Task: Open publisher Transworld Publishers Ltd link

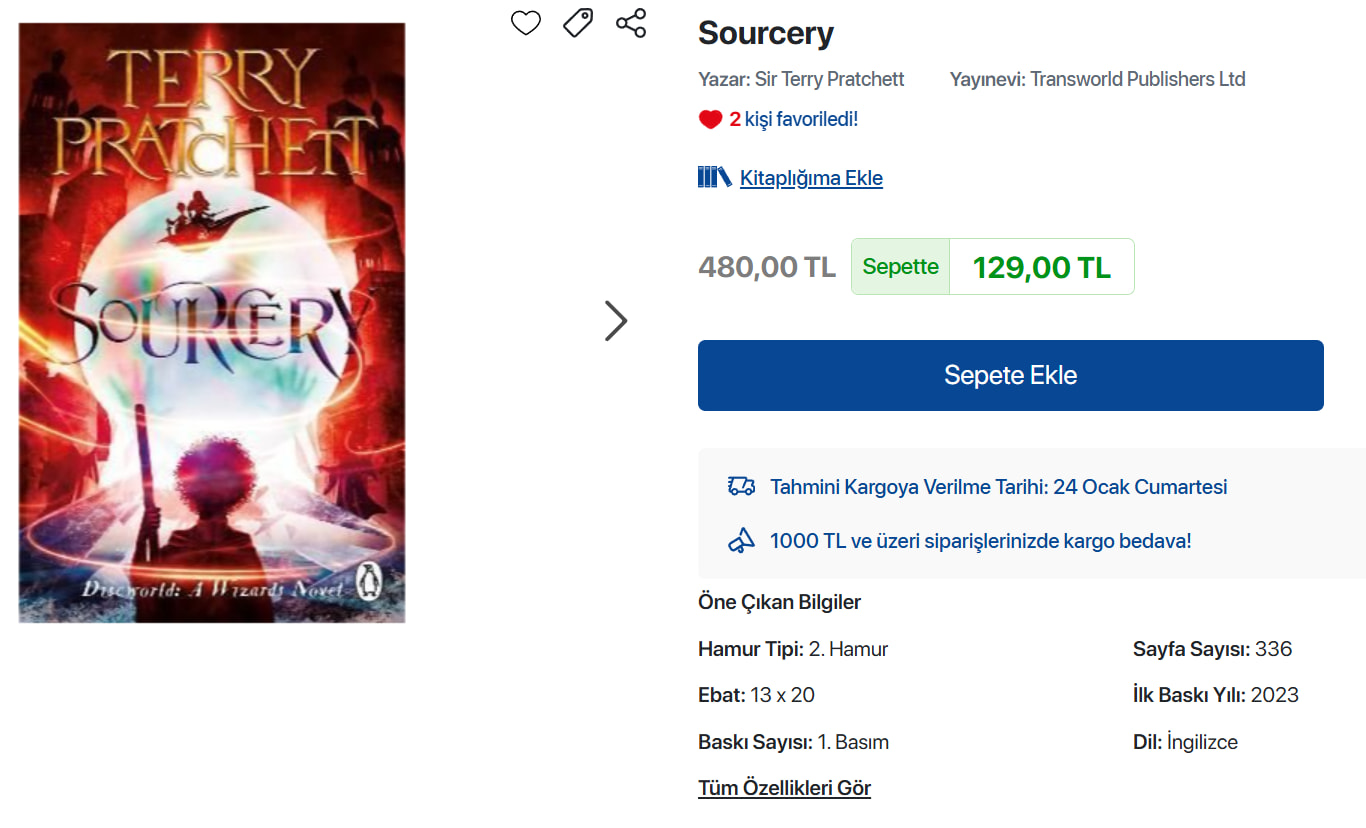Action: [x=1137, y=79]
